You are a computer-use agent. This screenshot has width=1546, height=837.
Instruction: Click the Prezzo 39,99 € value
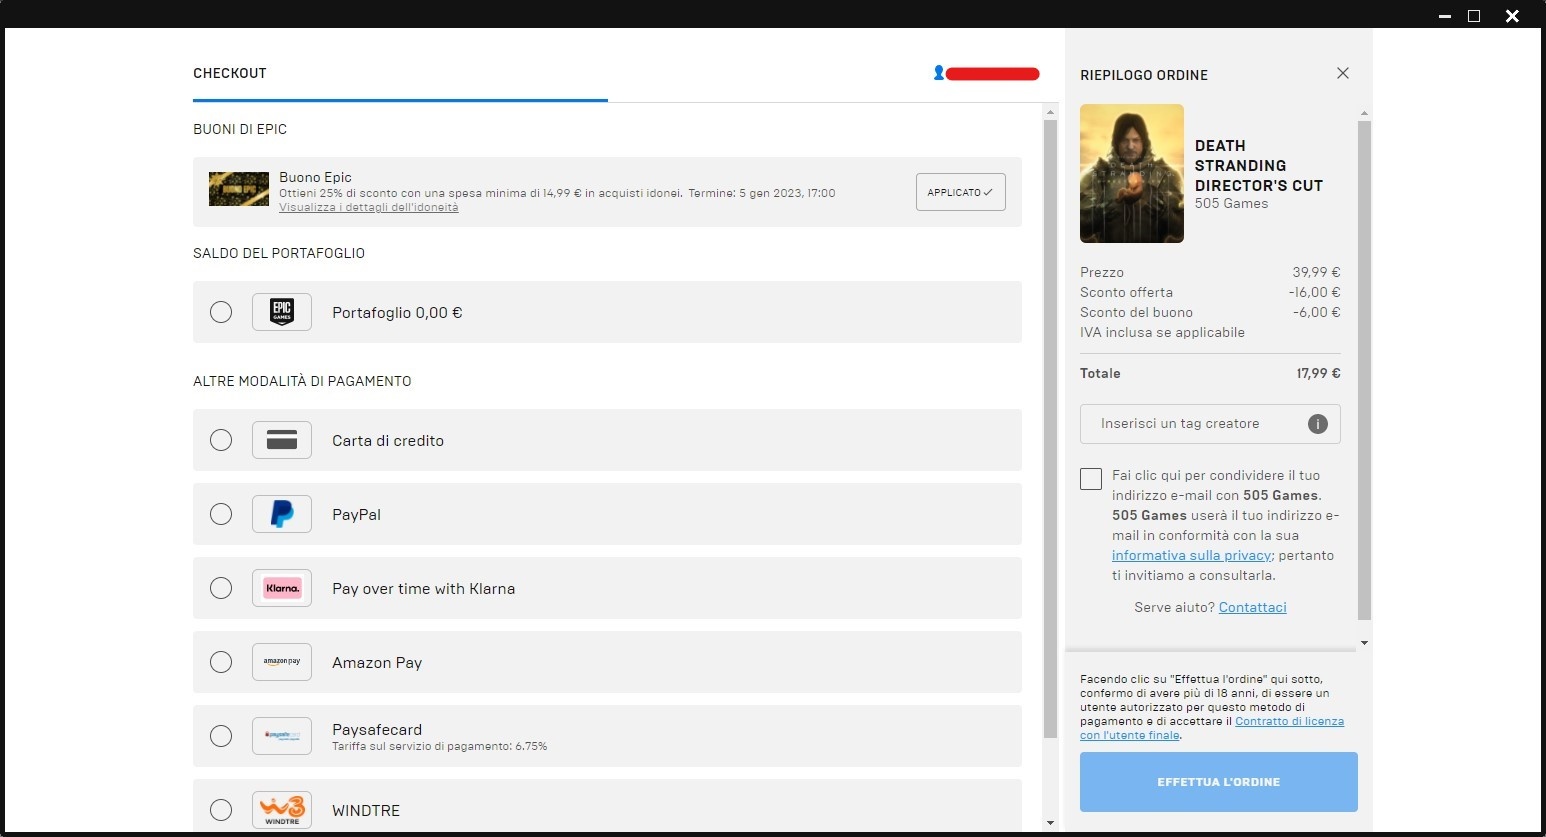point(1317,272)
